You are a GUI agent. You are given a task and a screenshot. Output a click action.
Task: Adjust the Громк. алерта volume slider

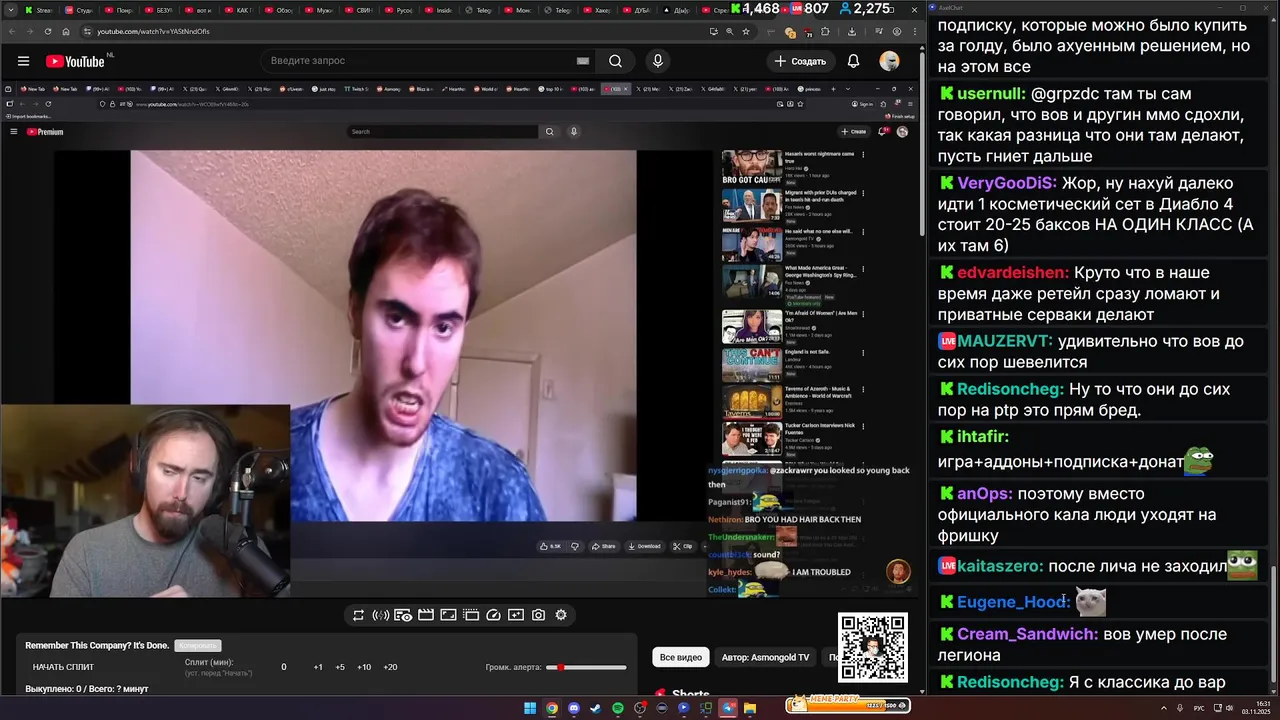pos(587,667)
